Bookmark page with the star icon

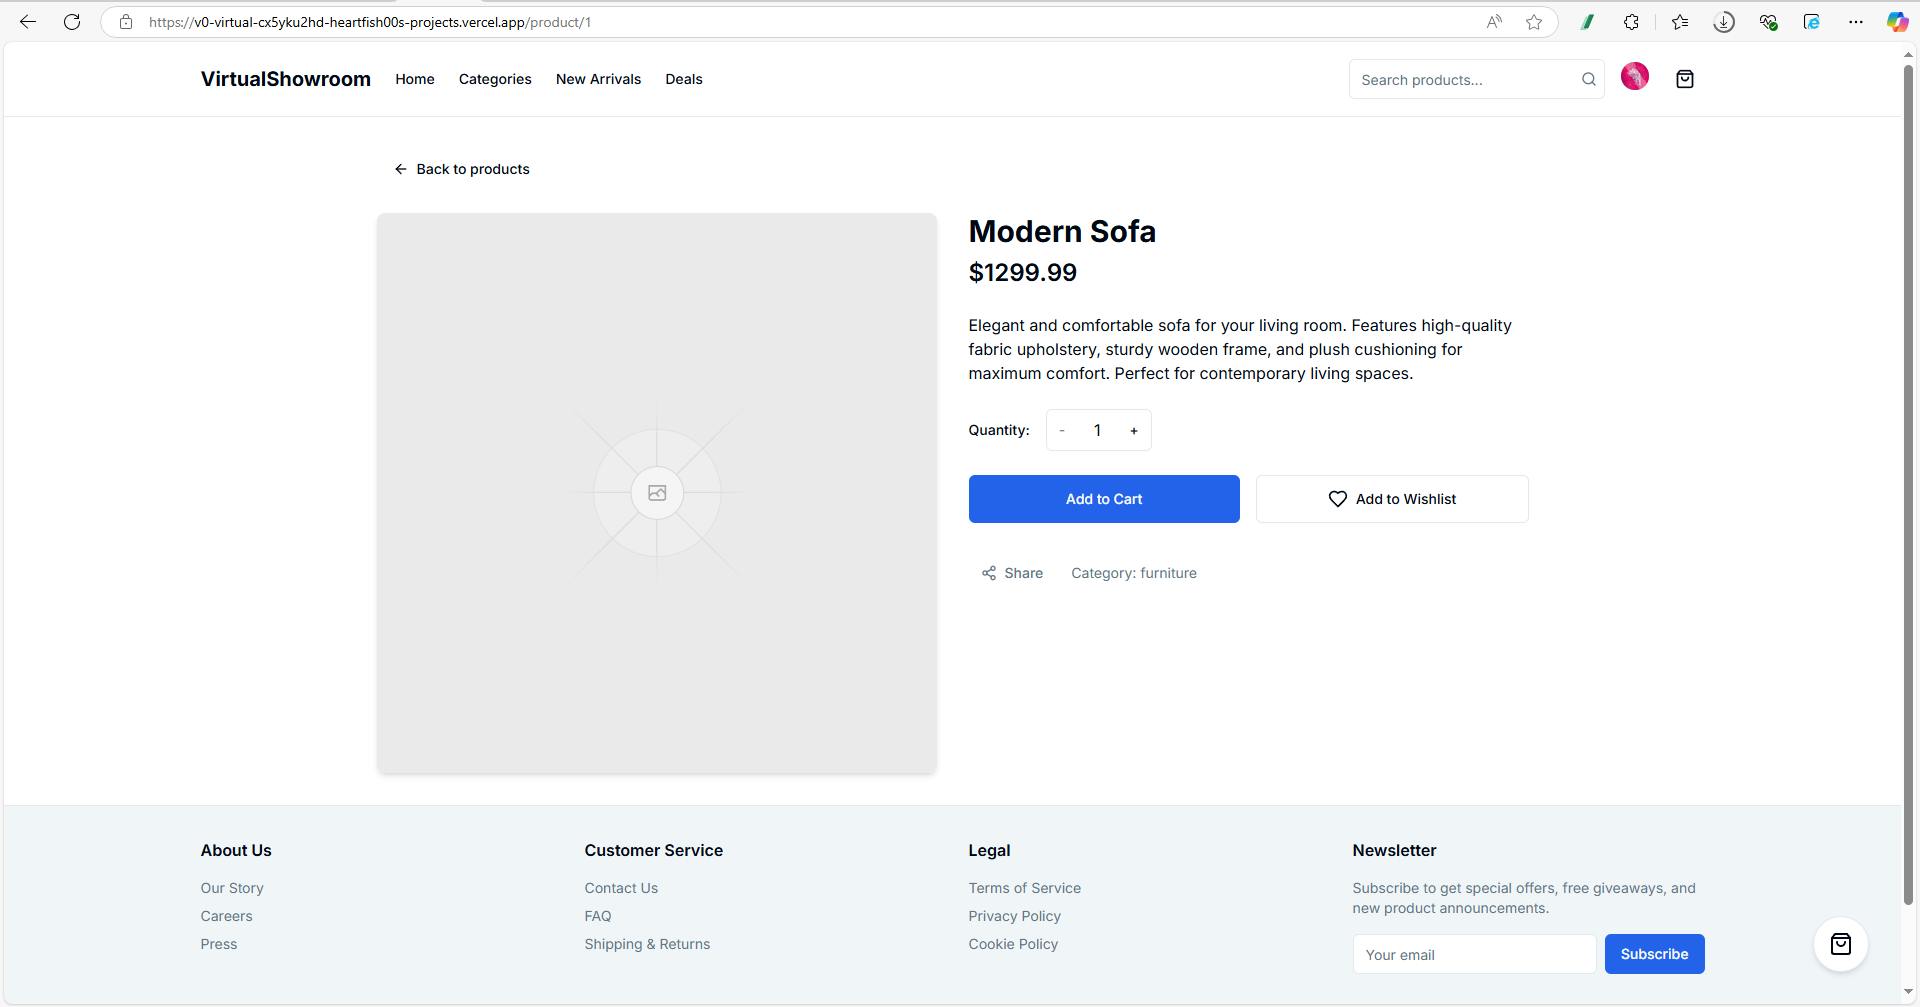pos(1533,22)
